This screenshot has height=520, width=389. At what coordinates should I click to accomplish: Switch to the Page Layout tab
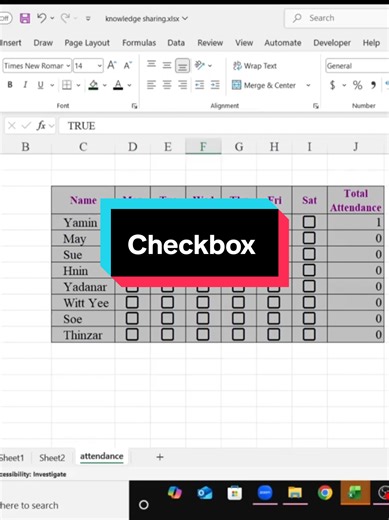(x=87, y=43)
